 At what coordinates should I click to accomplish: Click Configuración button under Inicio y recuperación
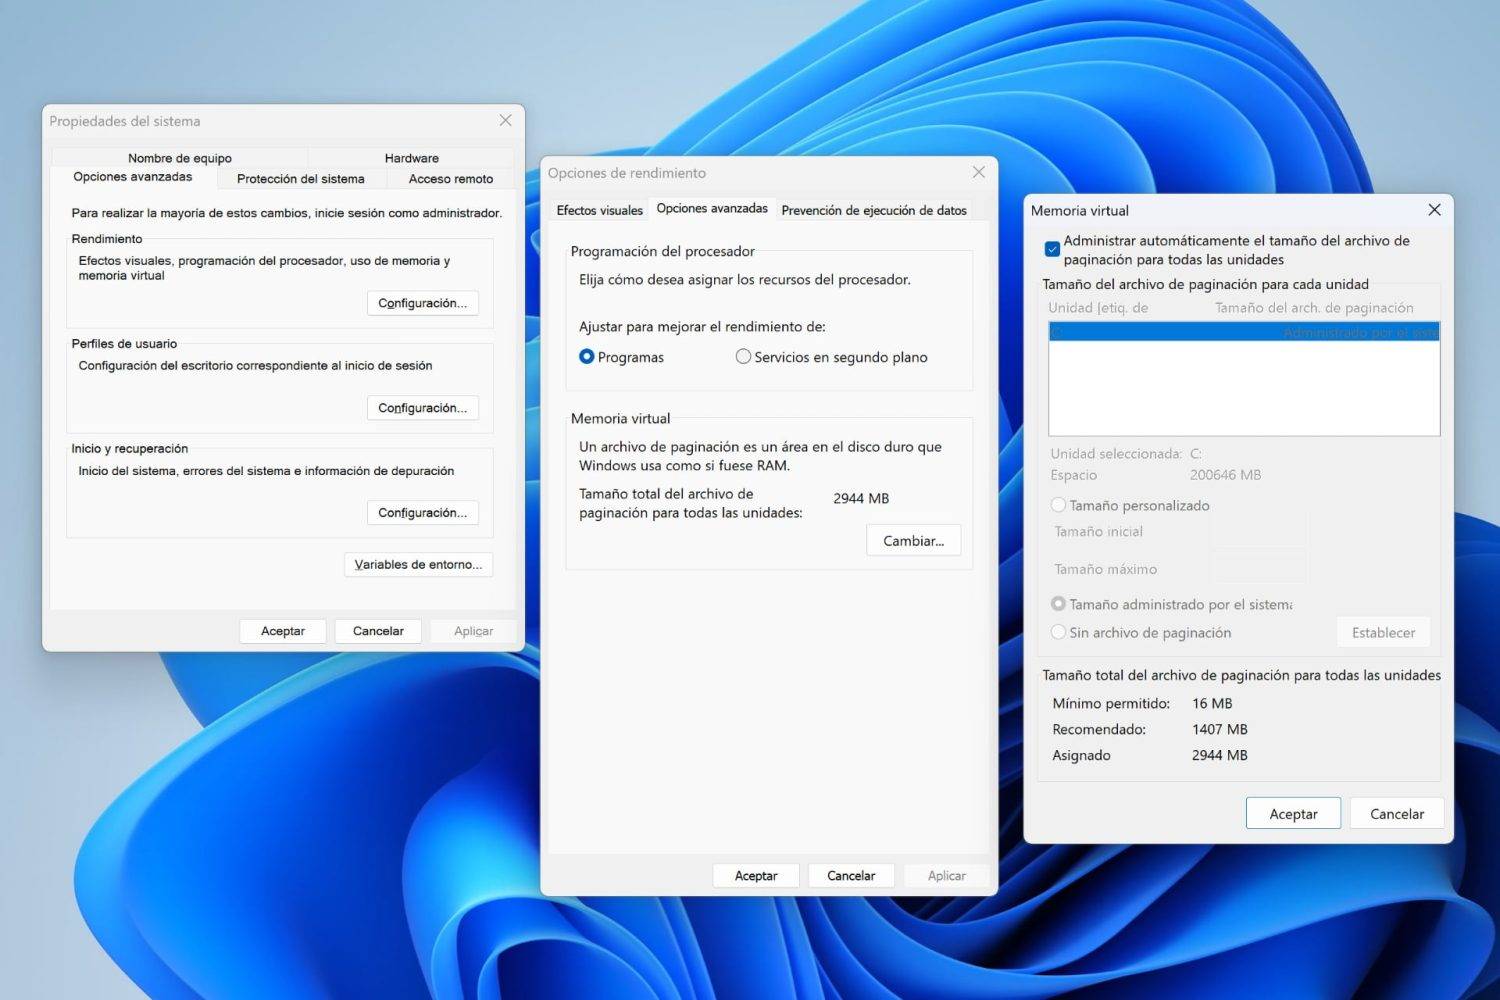423,513
